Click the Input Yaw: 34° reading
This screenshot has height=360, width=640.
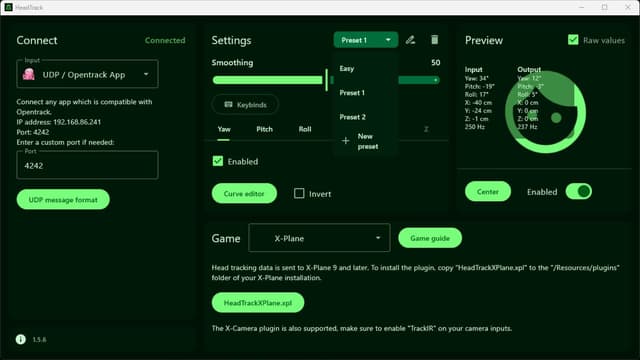pyautogui.click(x=476, y=78)
